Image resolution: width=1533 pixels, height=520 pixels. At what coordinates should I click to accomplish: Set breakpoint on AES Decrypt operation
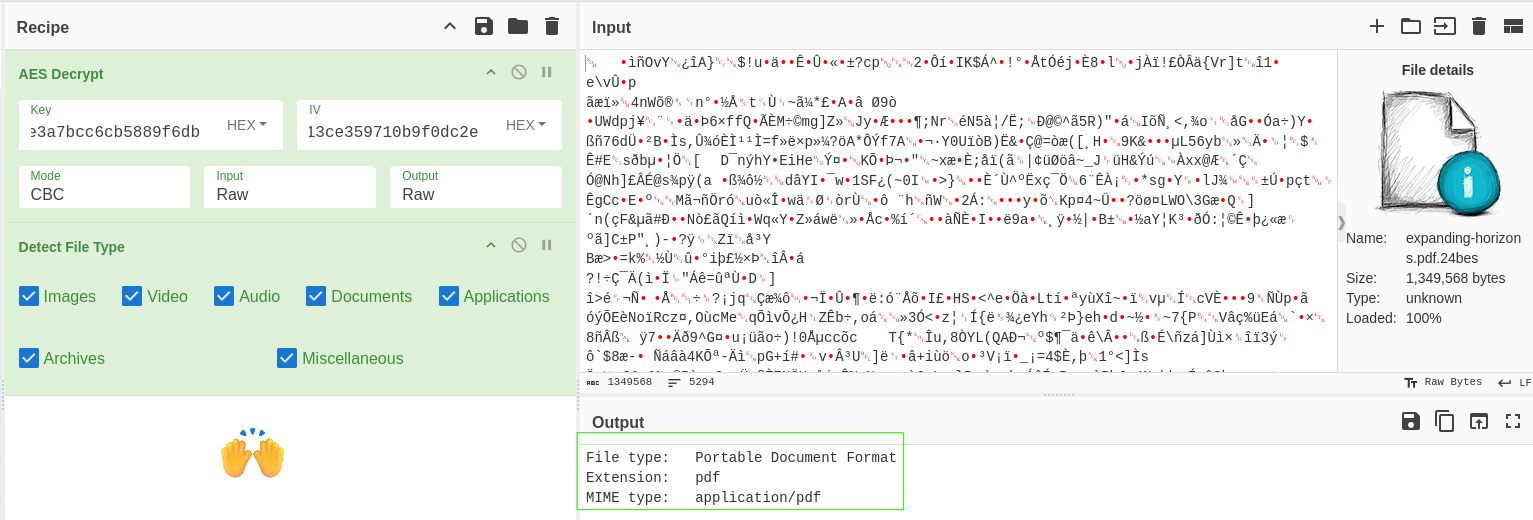tap(547, 72)
